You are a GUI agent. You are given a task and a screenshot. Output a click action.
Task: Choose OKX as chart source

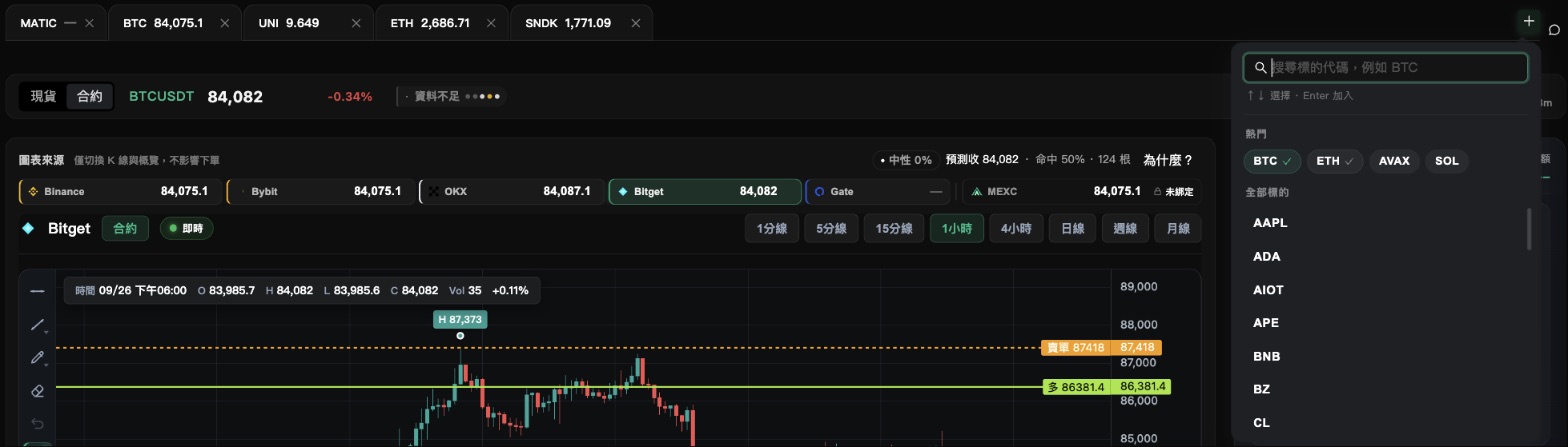tap(511, 191)
